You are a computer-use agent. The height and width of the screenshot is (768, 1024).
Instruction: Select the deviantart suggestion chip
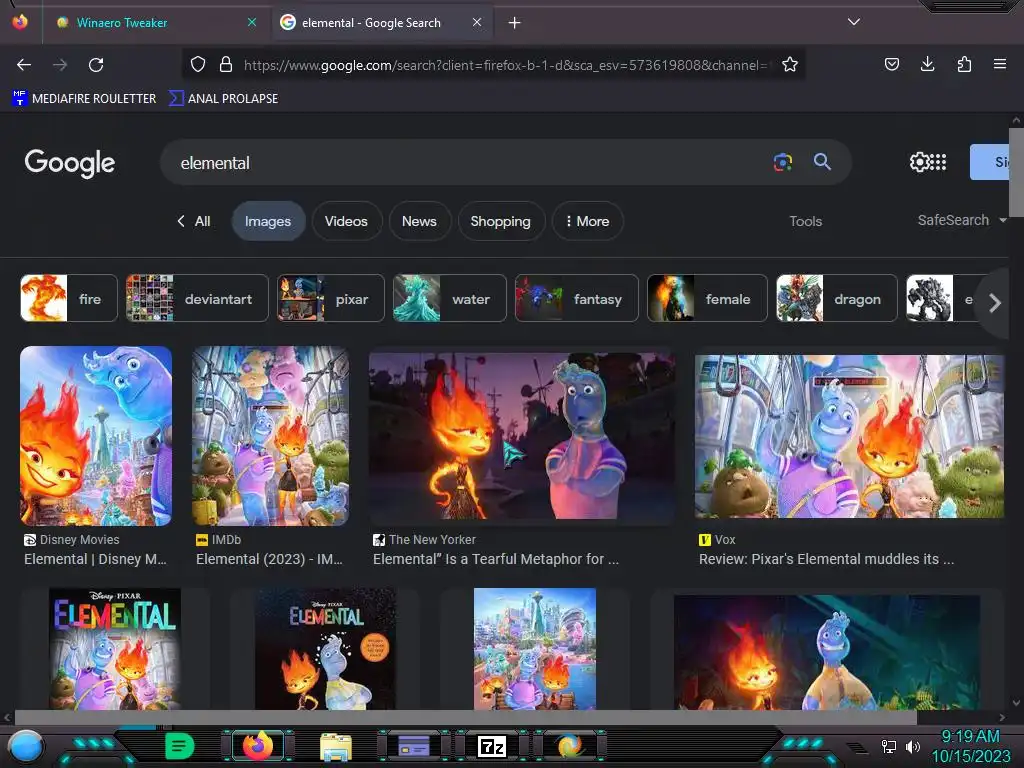click(x=197, y=298)
